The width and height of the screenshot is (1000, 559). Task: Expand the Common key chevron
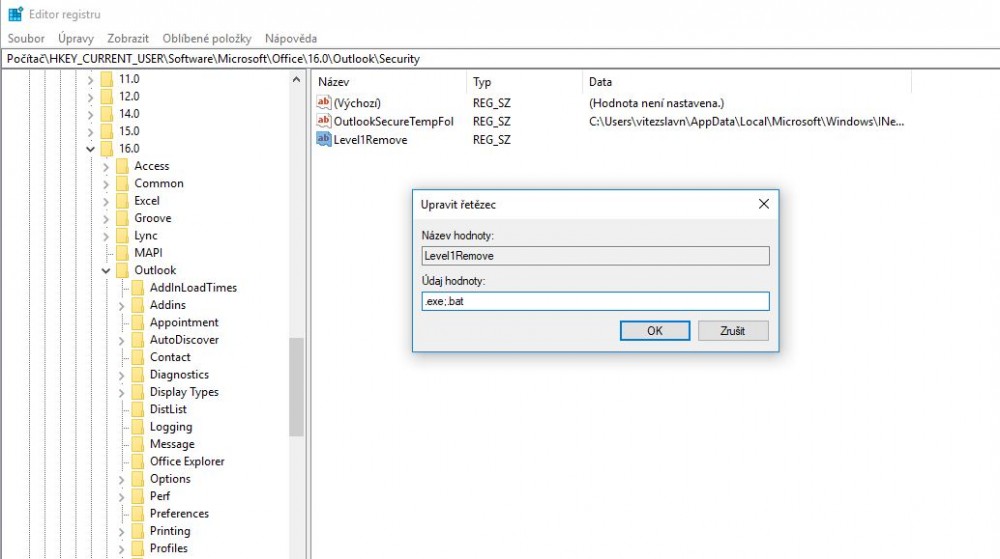click(106, 184)
